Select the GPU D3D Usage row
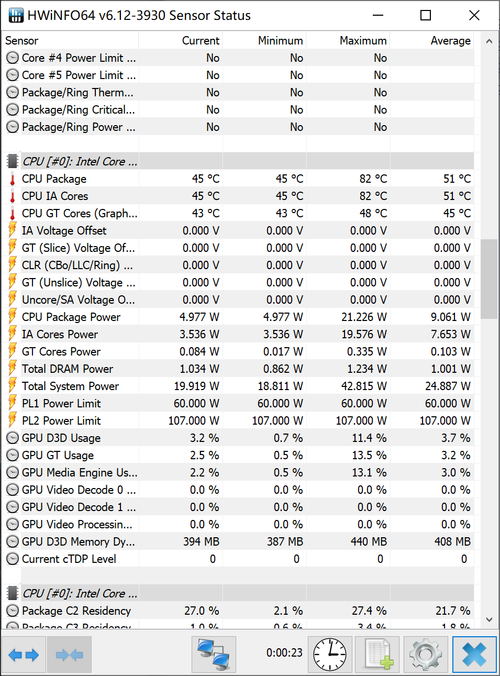Screen dimensions: 500x676 238,438
